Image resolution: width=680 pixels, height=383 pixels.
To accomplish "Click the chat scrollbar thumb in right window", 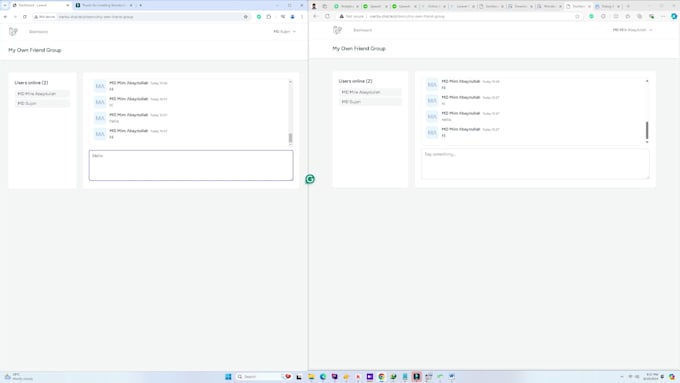I will click(x=647, y=130).
